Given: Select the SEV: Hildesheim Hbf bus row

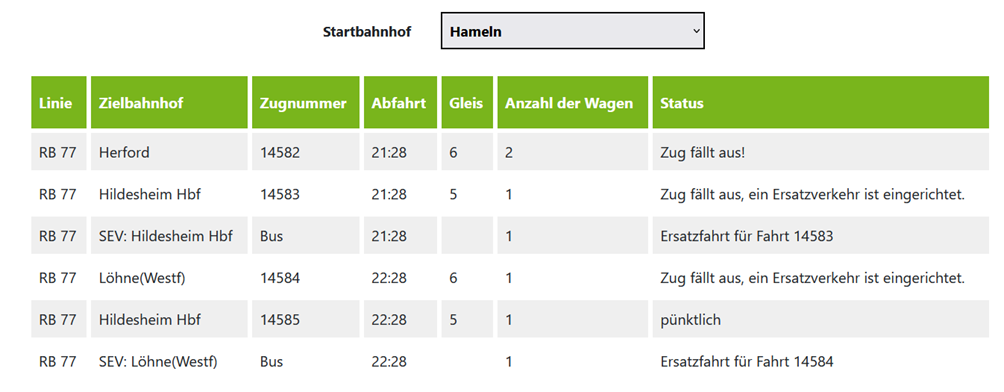Looking at the screenshot, I should tap(510, 236).
